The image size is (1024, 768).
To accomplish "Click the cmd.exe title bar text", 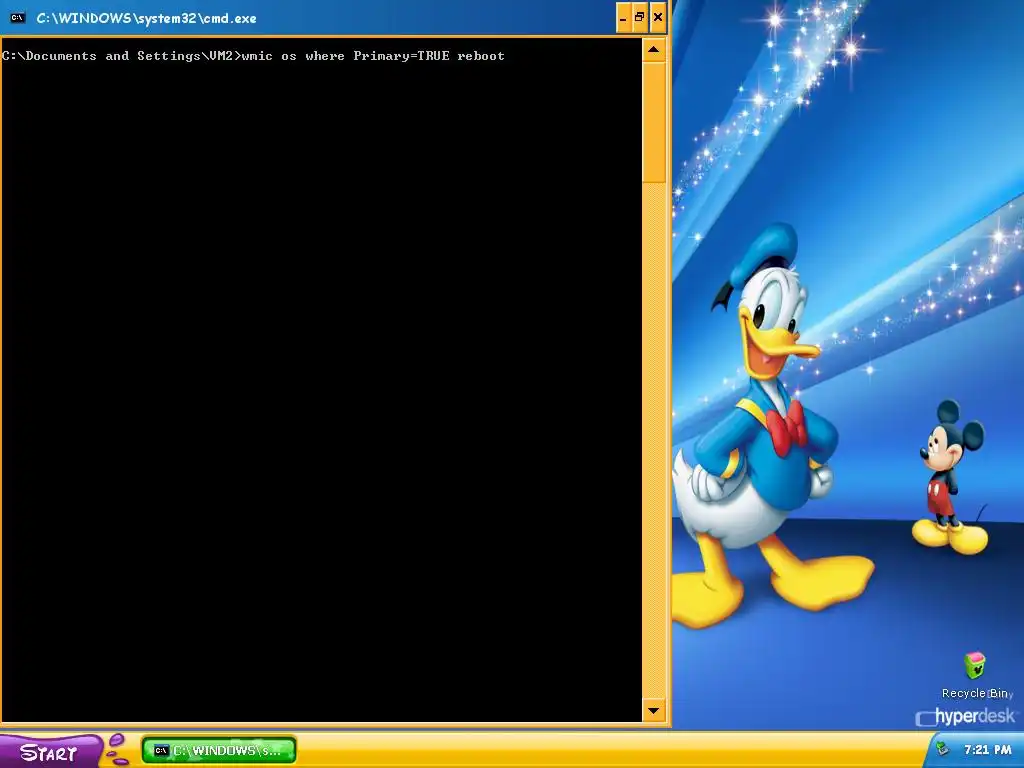I will pyautogui.click(x=146, y=18).
